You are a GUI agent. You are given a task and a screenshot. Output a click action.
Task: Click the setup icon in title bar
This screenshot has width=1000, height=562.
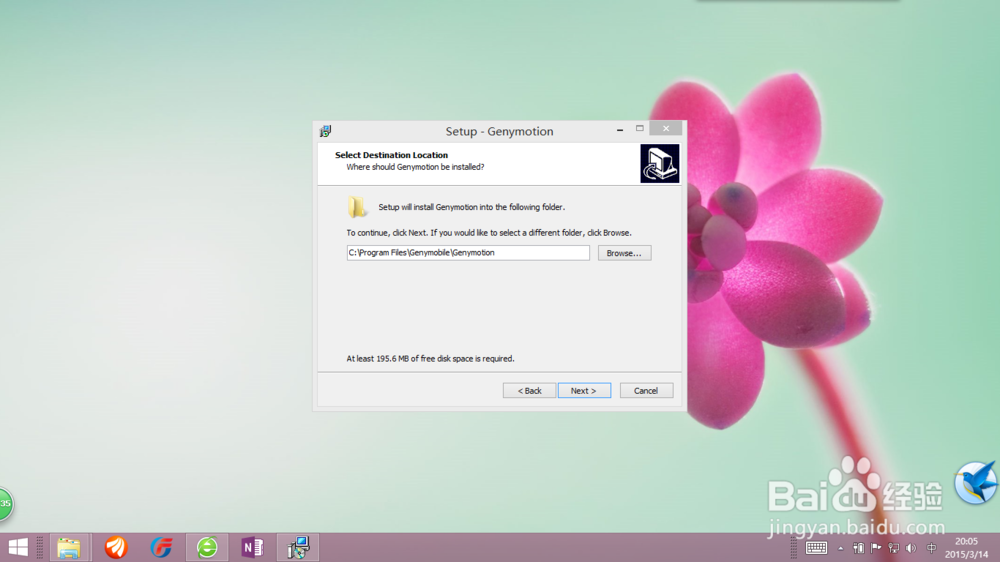(325, 131)
